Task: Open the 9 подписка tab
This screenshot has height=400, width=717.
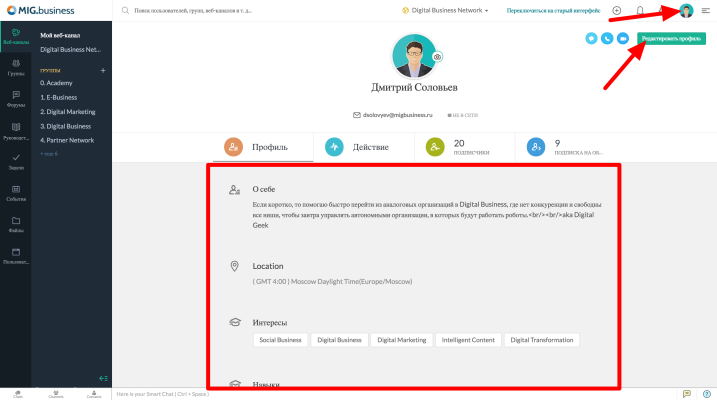Action: (566, 147)
